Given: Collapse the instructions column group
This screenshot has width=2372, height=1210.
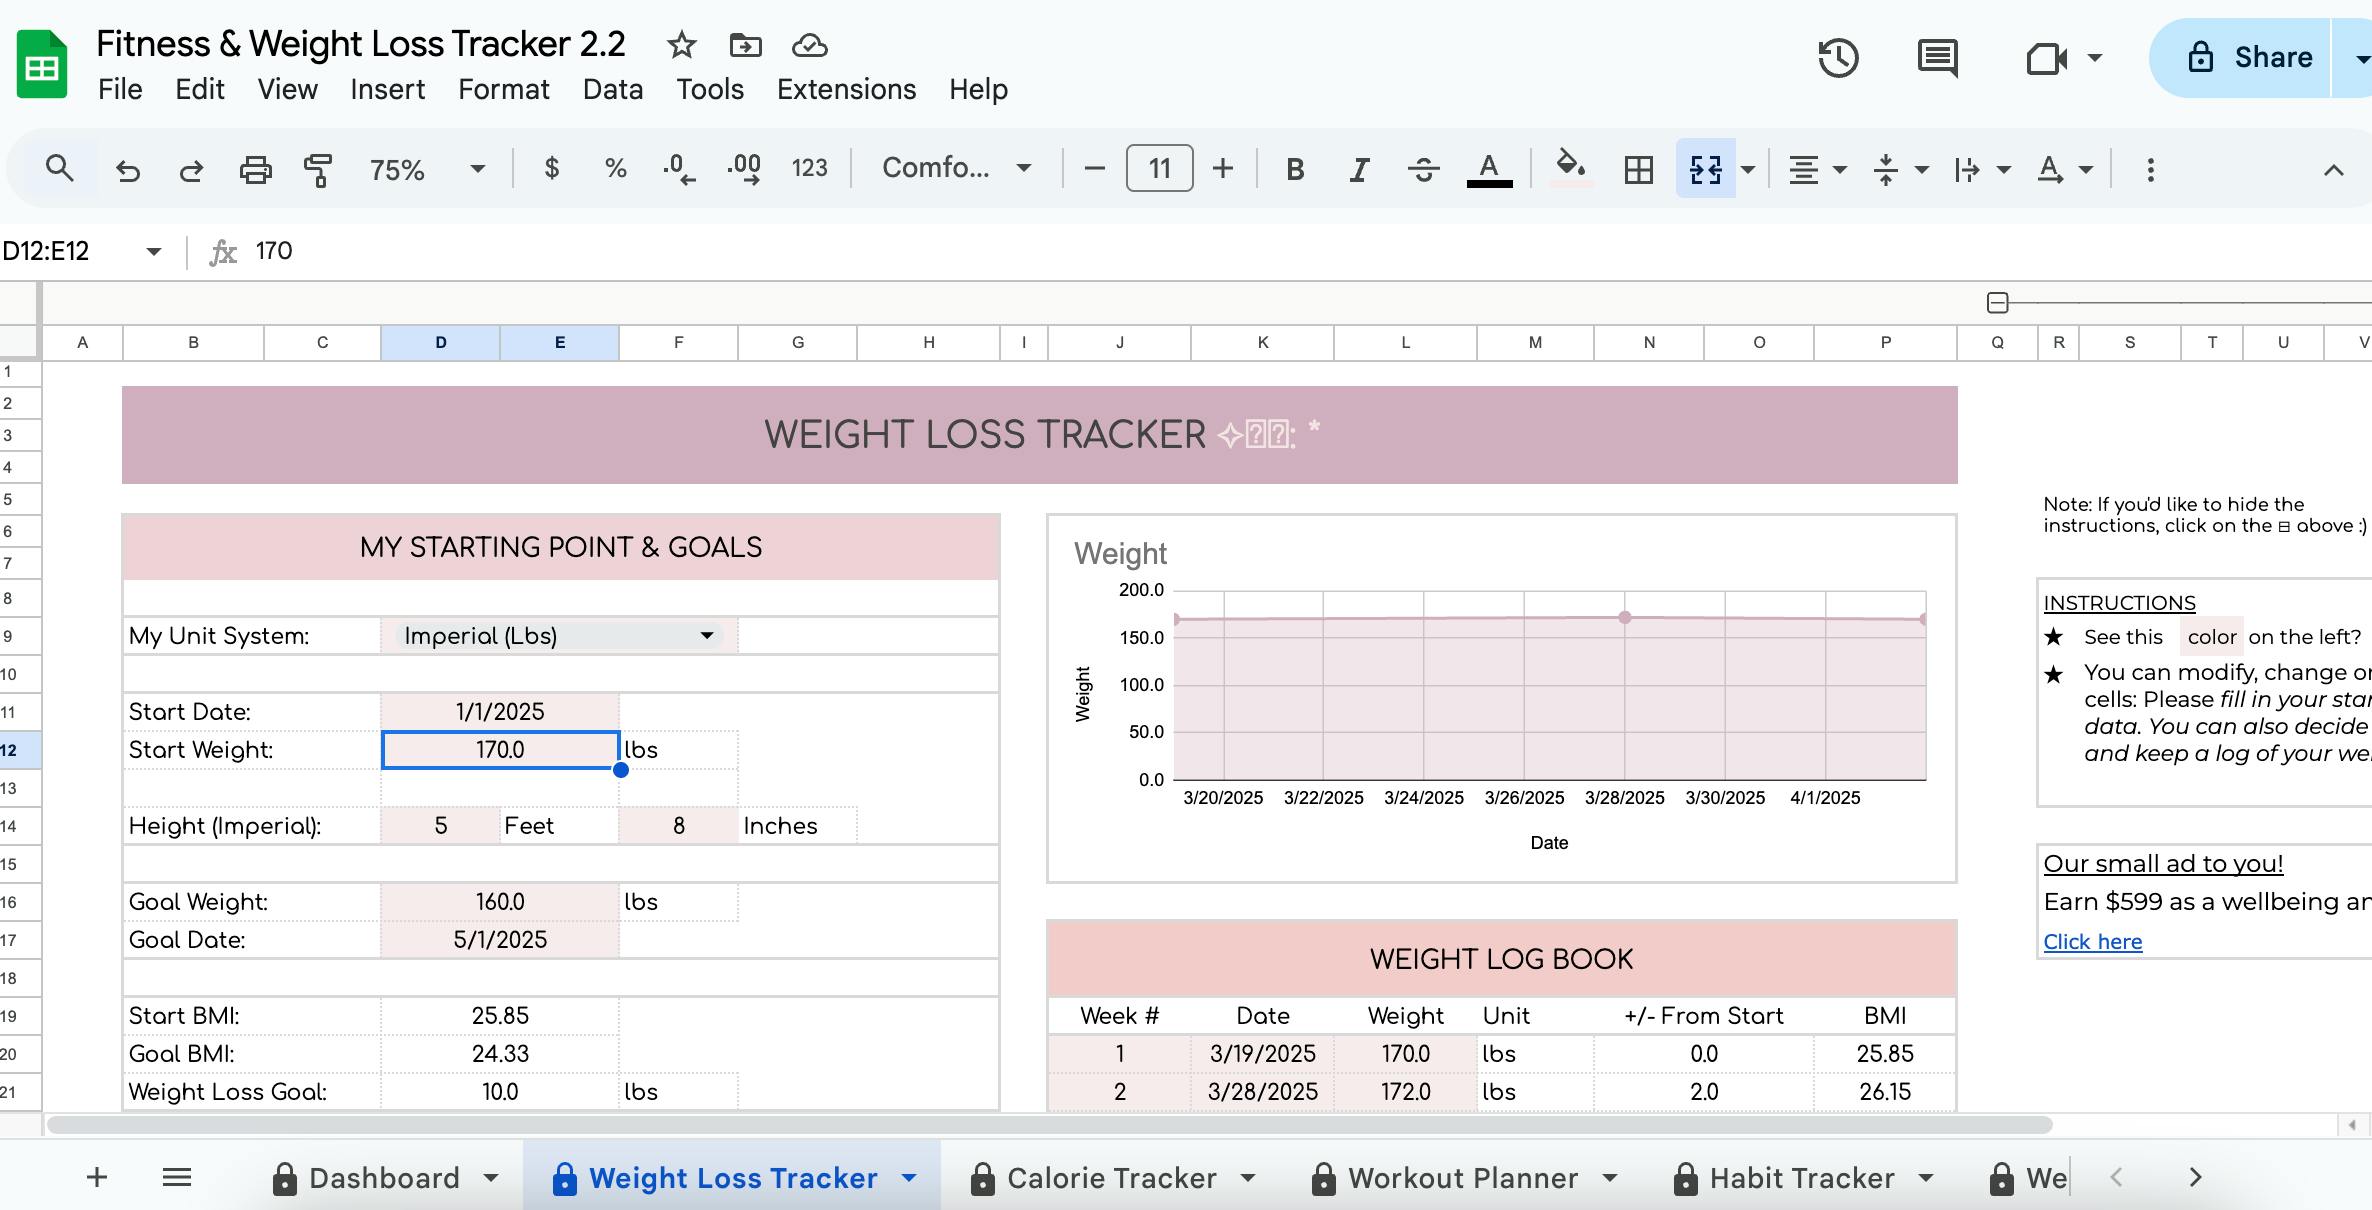Looking at the screenshot, I should (x=1997, y=302).
